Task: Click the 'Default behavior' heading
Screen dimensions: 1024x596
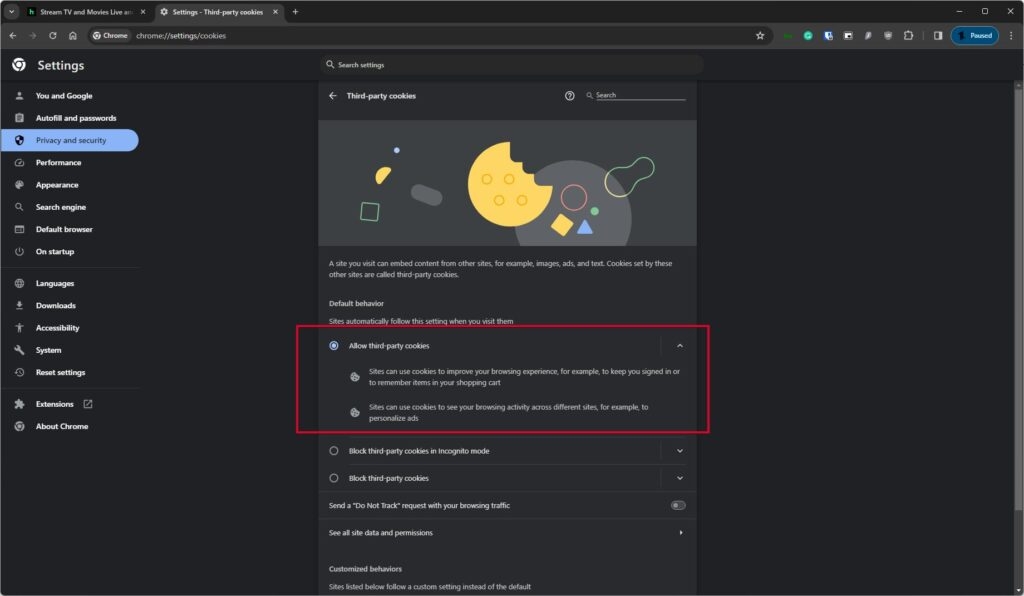Action: (356, 304)
